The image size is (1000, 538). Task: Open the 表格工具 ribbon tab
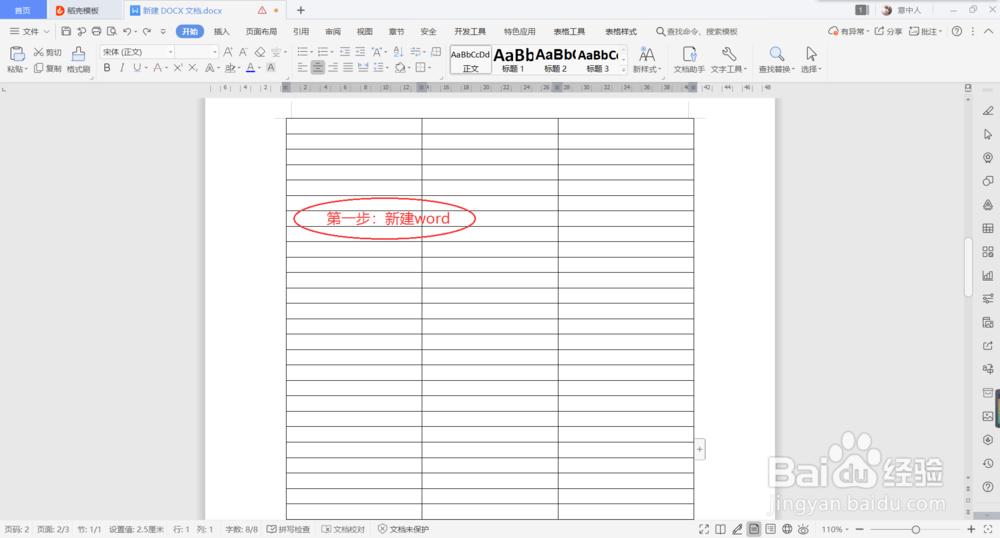(569, 31)
